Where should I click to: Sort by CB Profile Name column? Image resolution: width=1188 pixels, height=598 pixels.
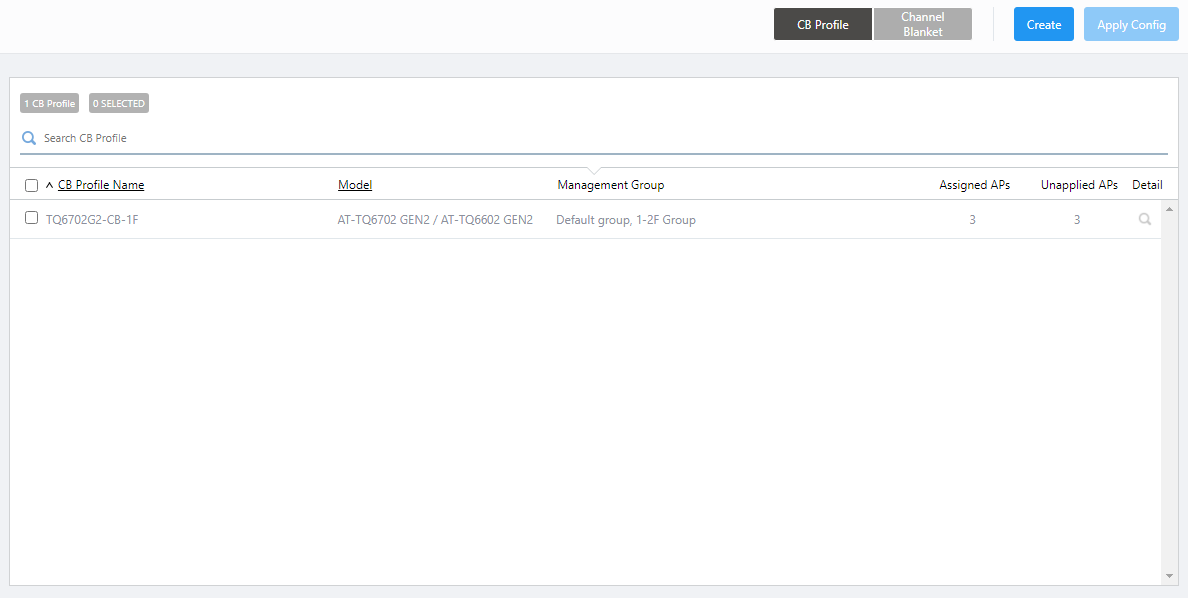point(101,185)
